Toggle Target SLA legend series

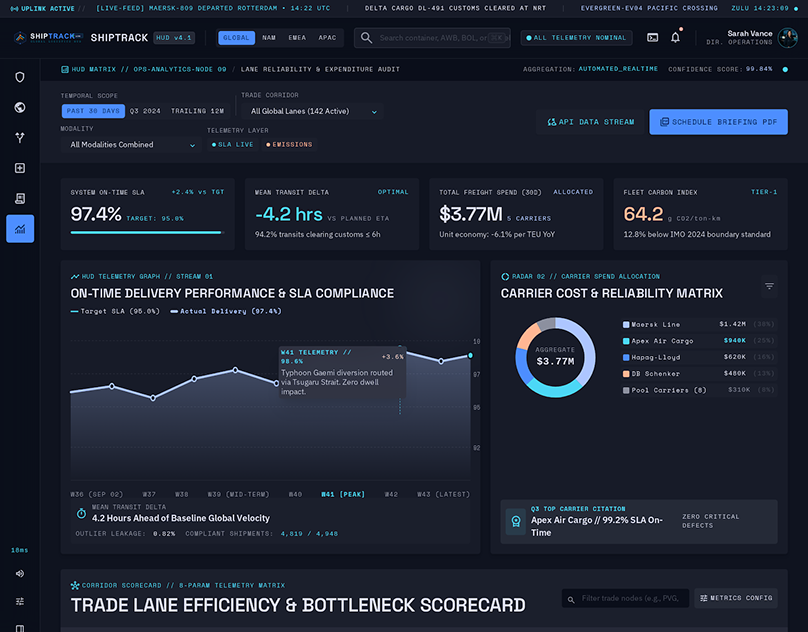115,311
